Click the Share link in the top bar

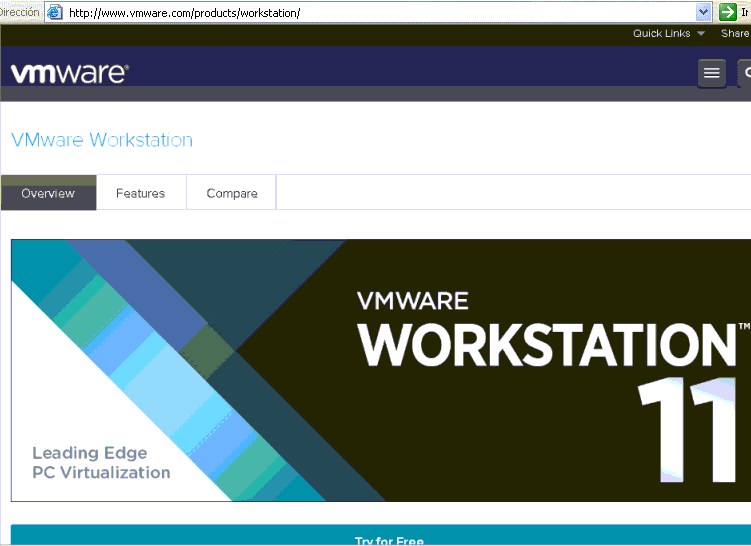click(735, 34)
